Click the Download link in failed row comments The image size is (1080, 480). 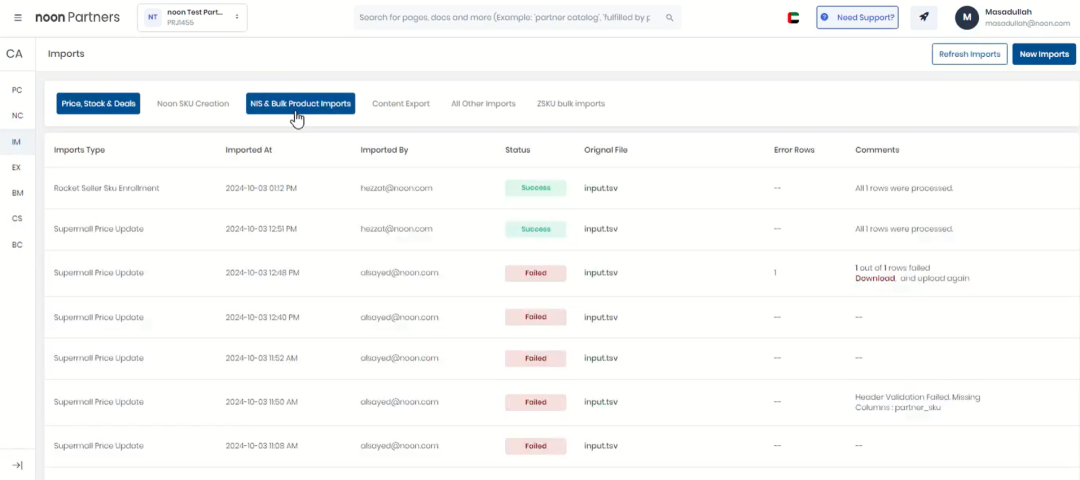tap(875, 278)
